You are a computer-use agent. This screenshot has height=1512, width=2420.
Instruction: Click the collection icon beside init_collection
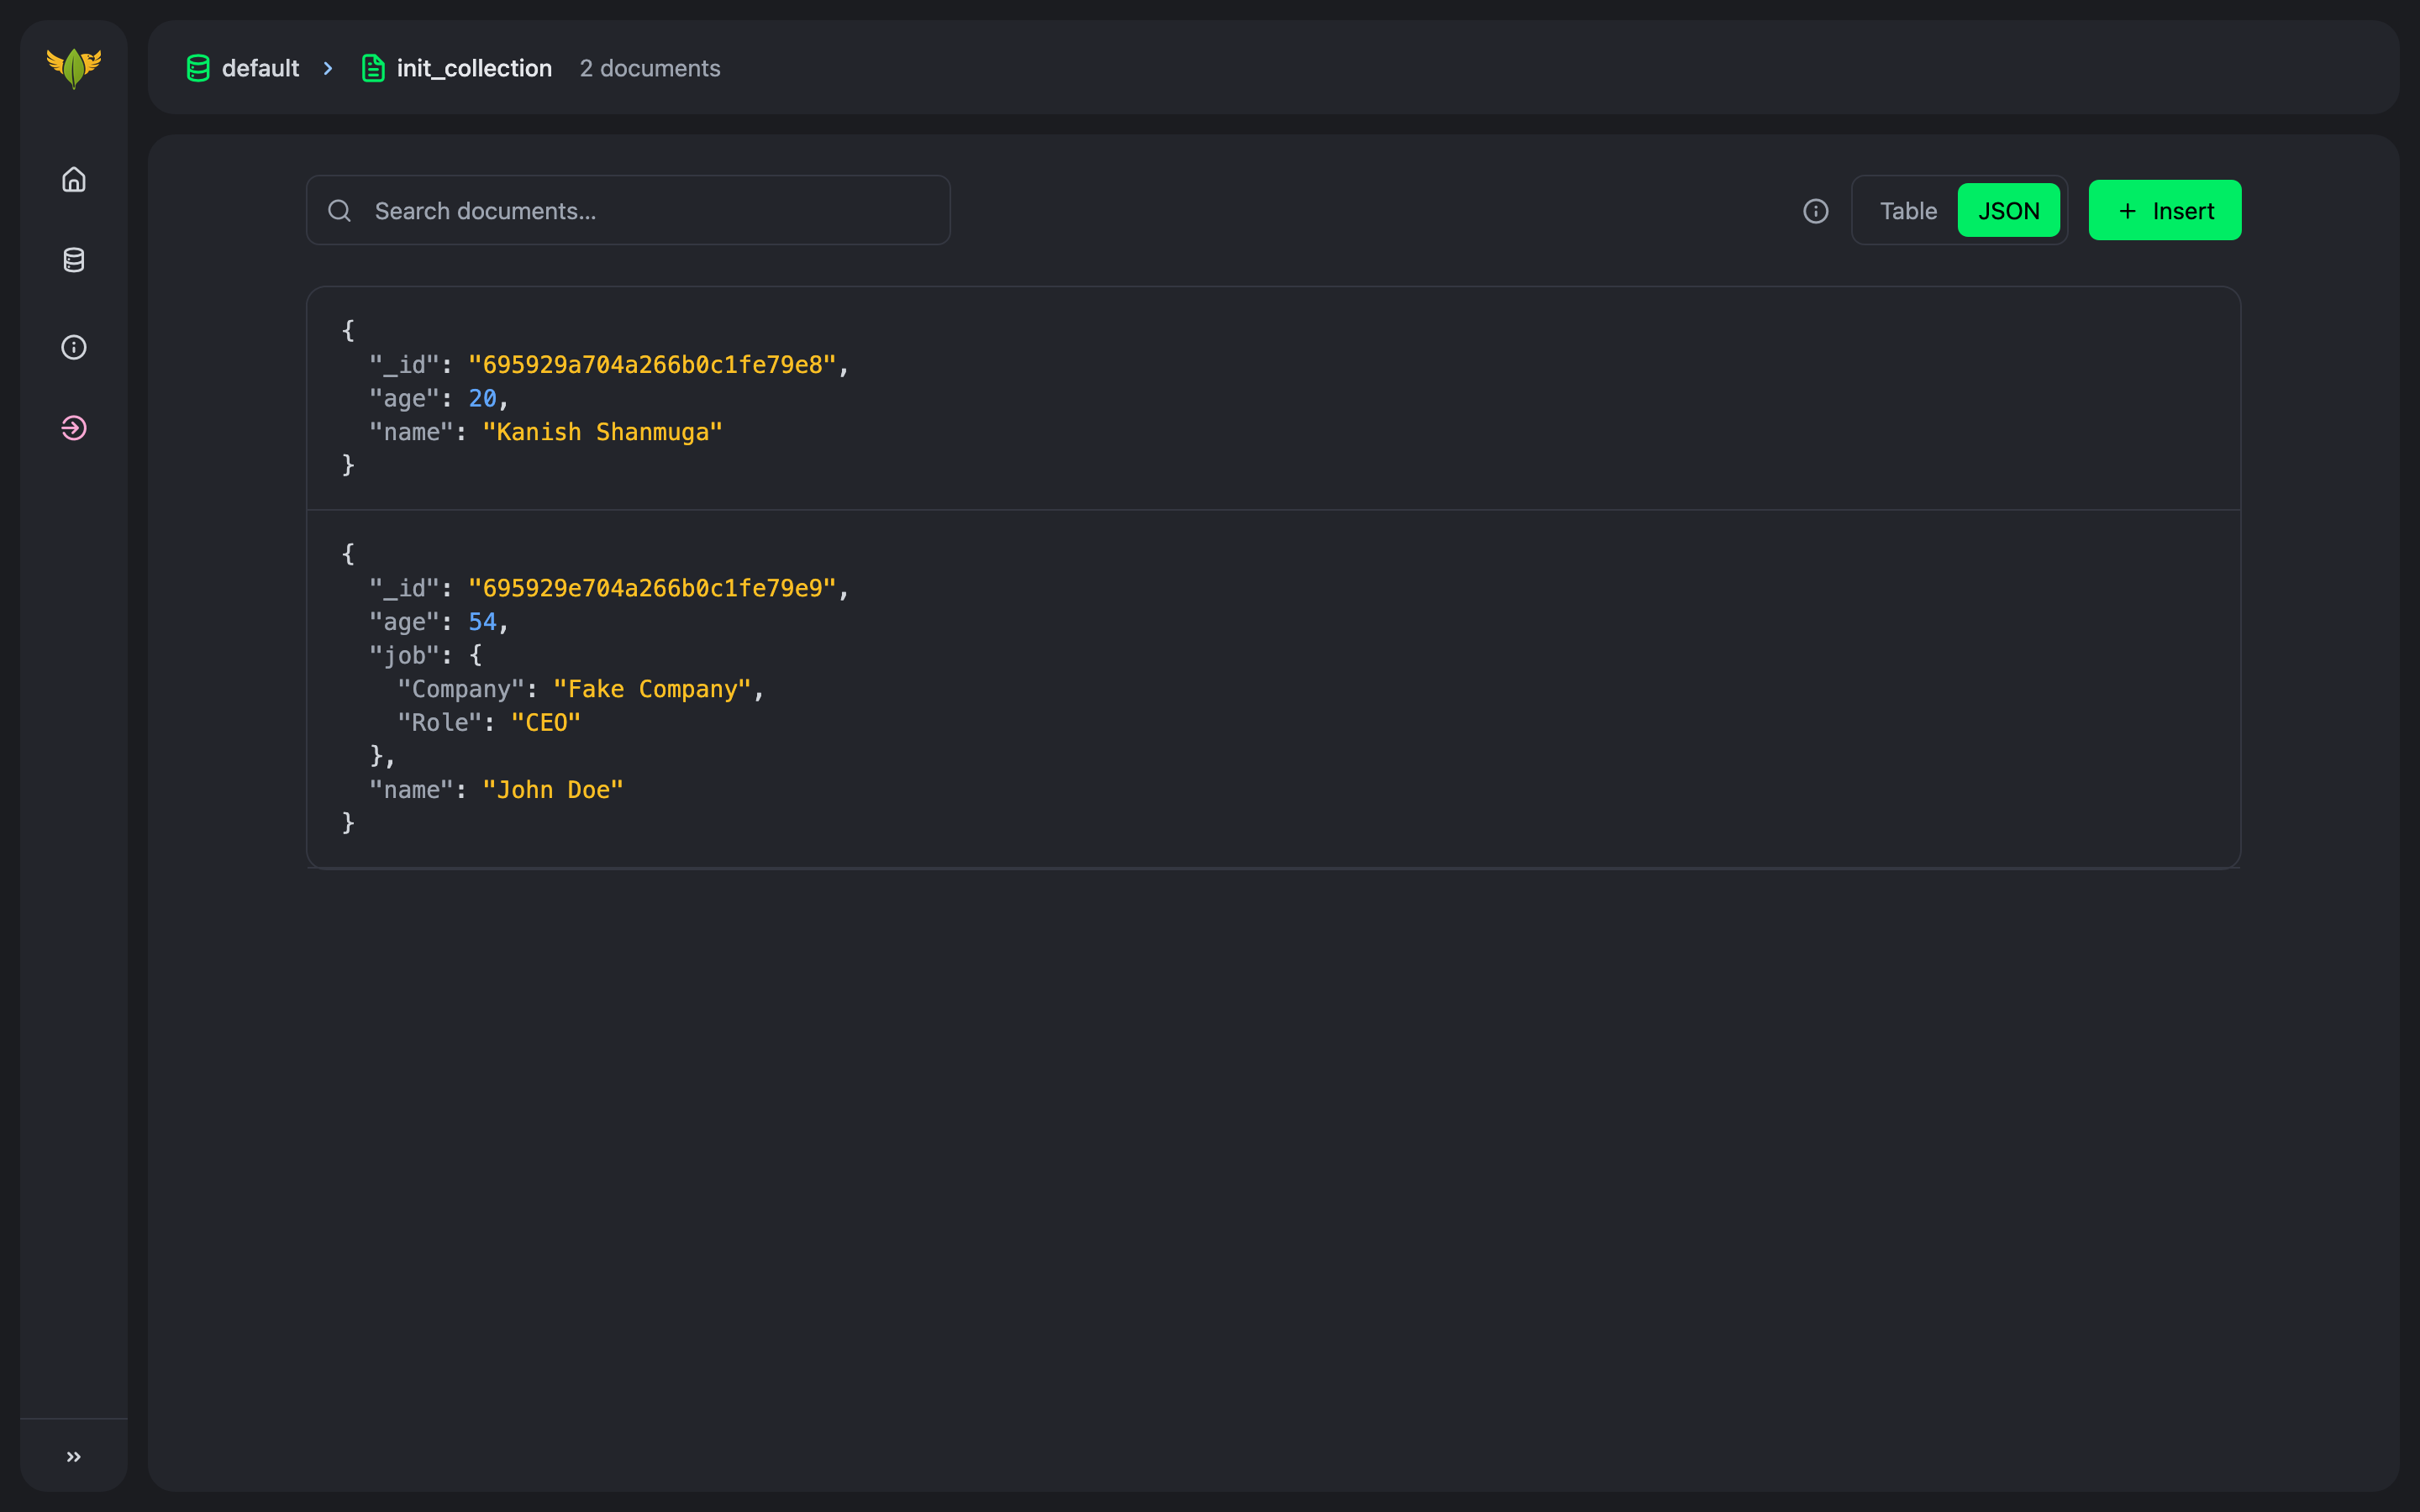[373, 68]
